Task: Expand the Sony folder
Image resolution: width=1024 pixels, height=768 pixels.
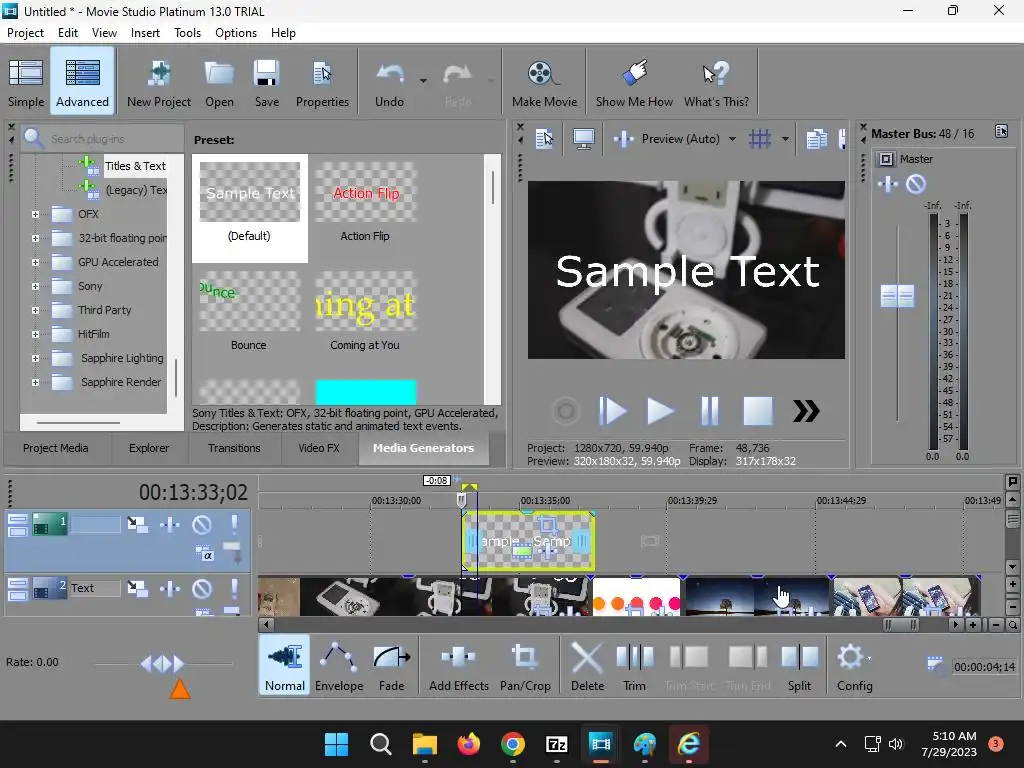Action: [x=35, y=286]
